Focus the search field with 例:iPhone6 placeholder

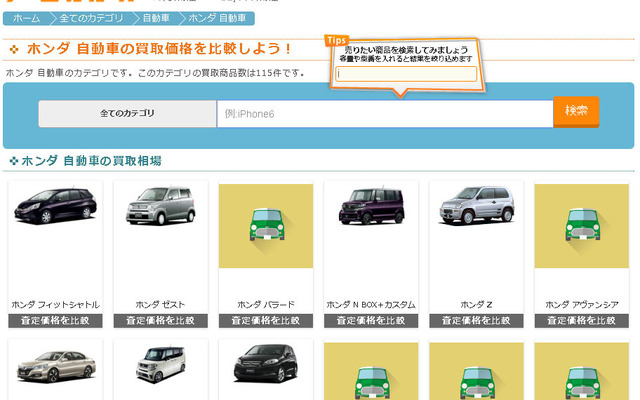point(385,114)
